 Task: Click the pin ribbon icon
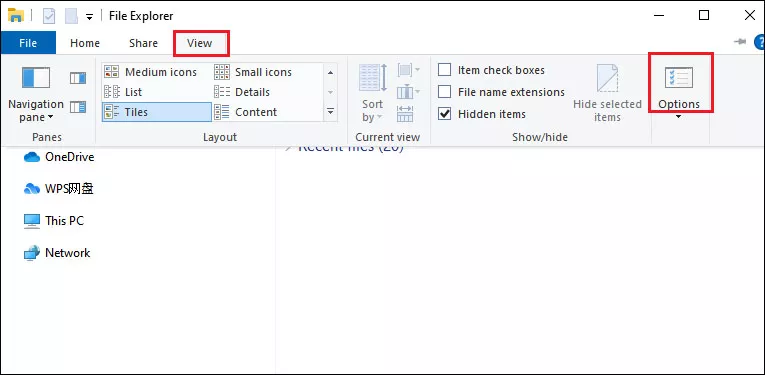tap(740, 42)
